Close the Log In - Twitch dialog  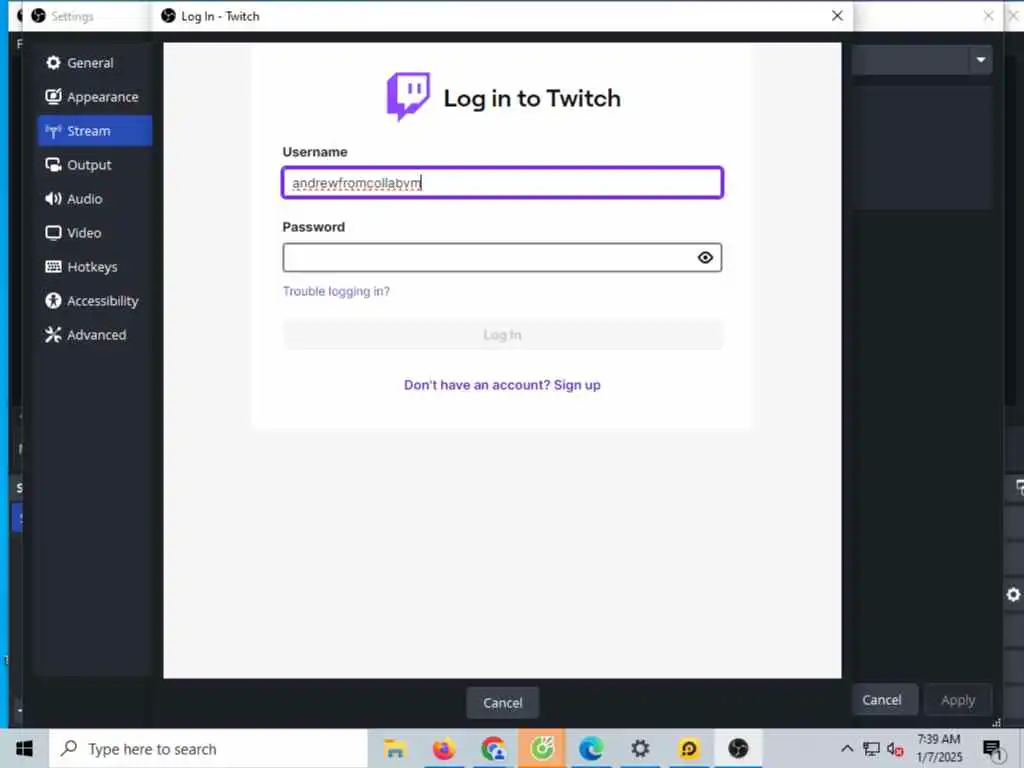coord(837,16)
